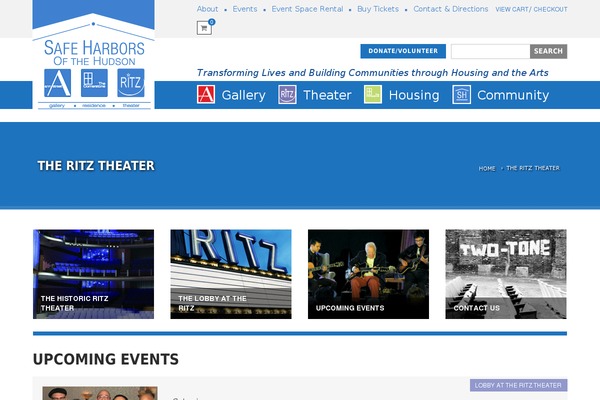The width and height of the screenshot is (600, 400).
Task: Click the SH Community icon
Action: coord(461,95)
